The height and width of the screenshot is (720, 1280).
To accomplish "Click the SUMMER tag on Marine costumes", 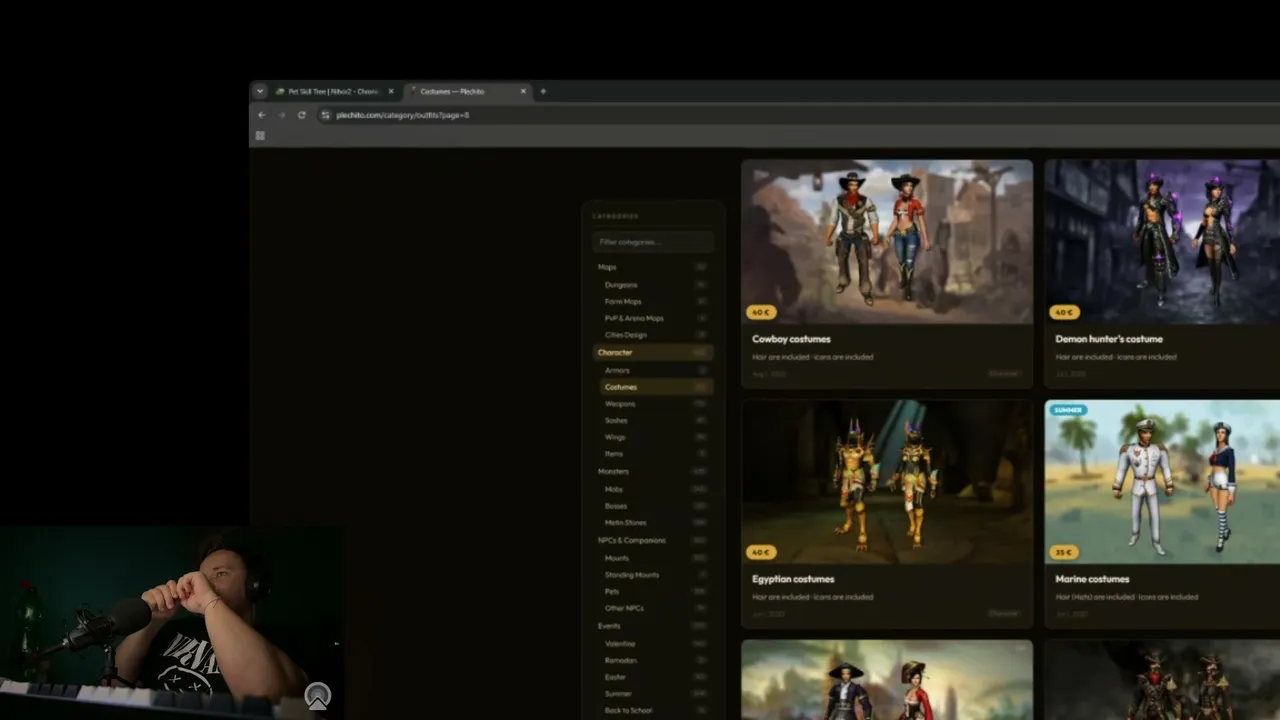I will click(1069, 410).
